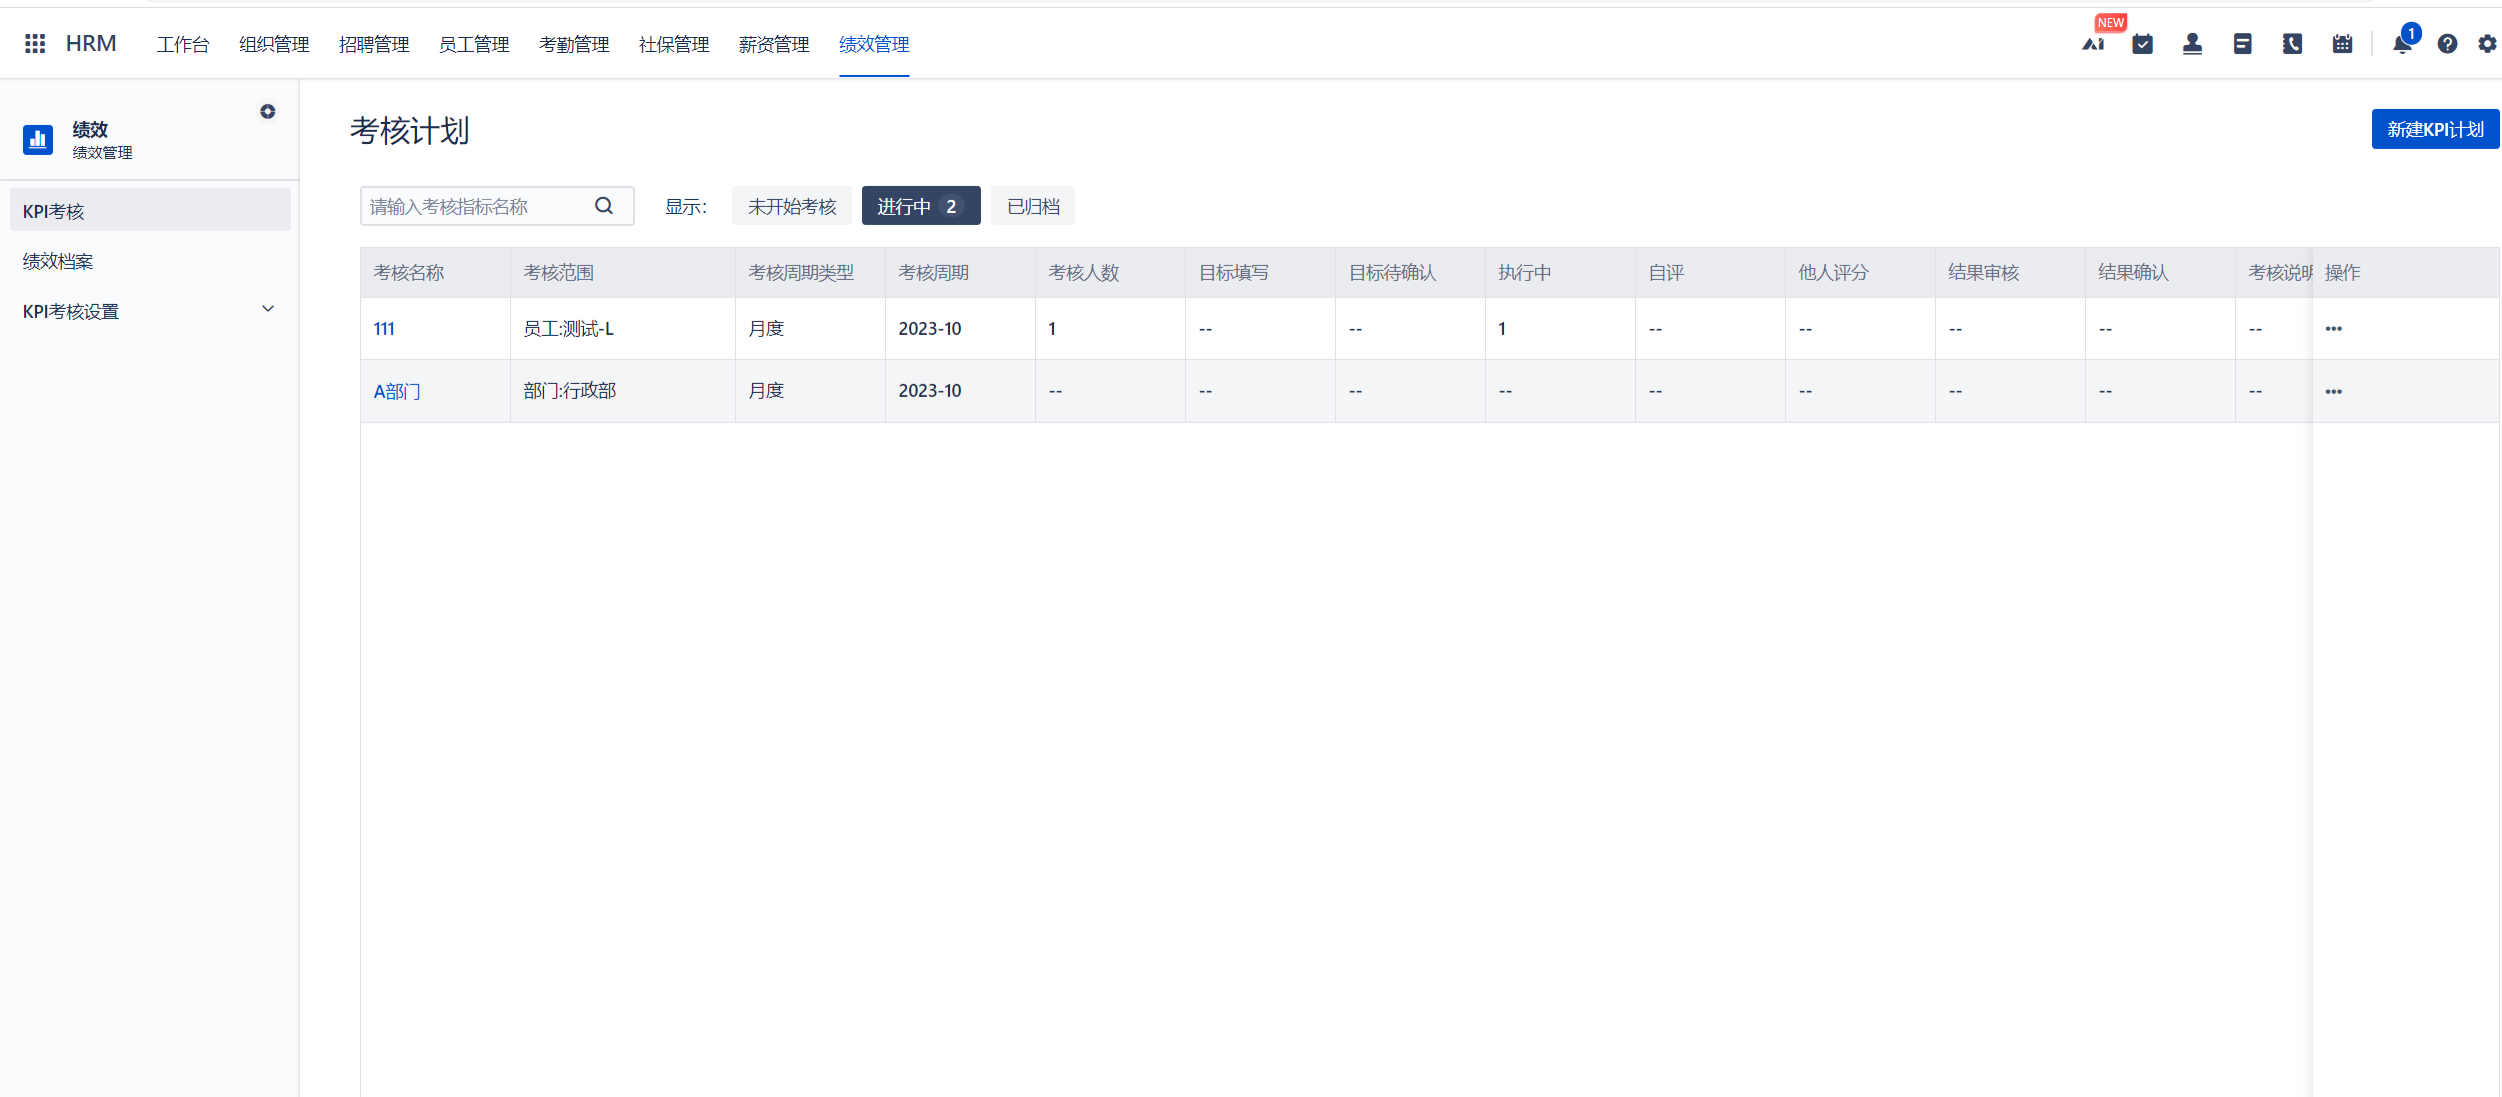
Task: Click the 新建KPI计划 button
Action: tap(2434, 128)
